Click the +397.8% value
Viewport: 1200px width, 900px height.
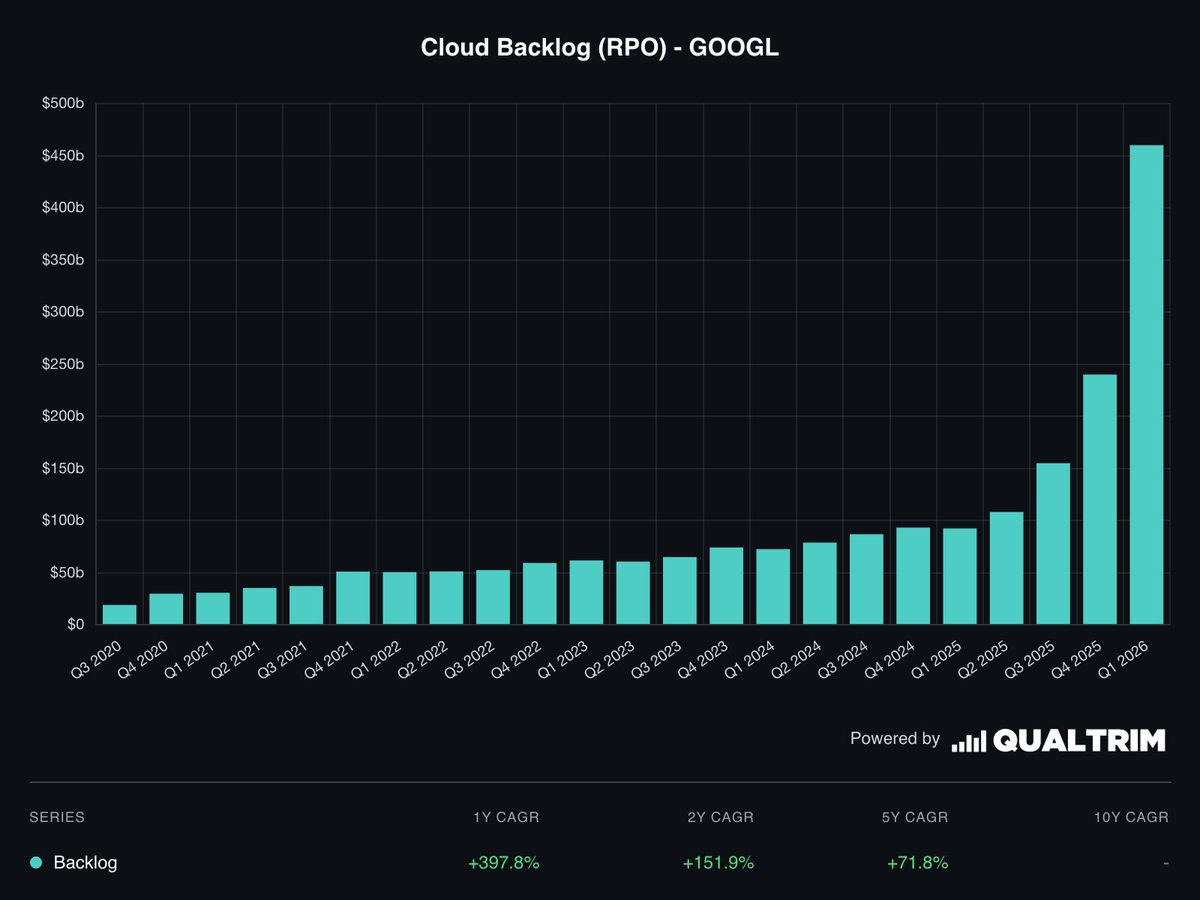[503, 862]
